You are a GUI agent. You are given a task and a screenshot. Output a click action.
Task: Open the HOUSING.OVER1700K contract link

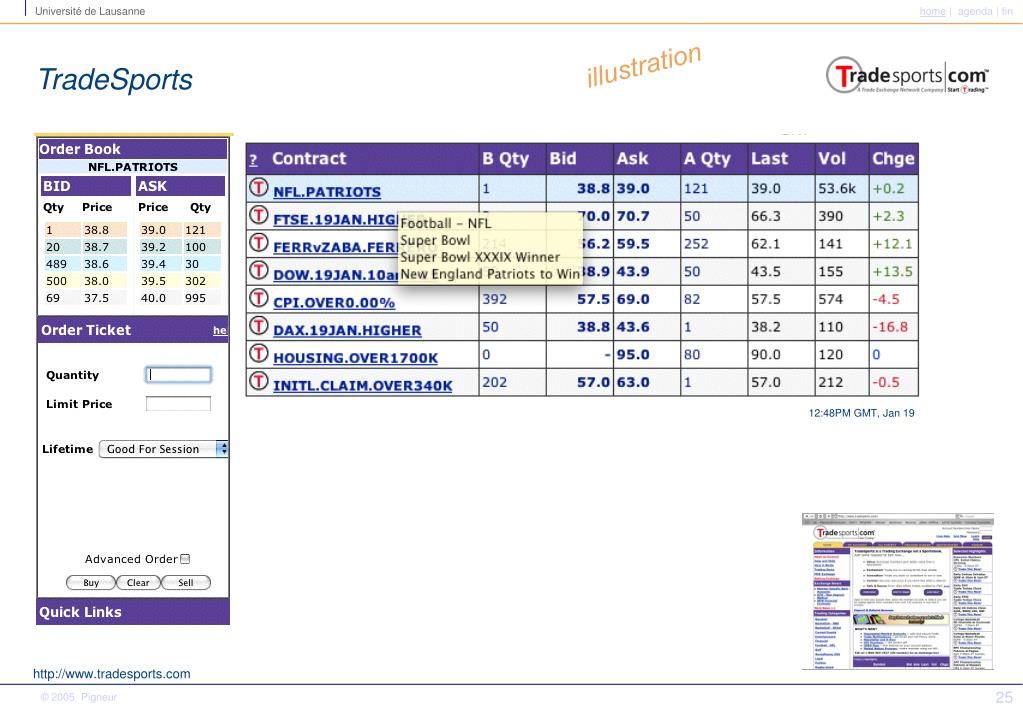(x=356, y=358)
